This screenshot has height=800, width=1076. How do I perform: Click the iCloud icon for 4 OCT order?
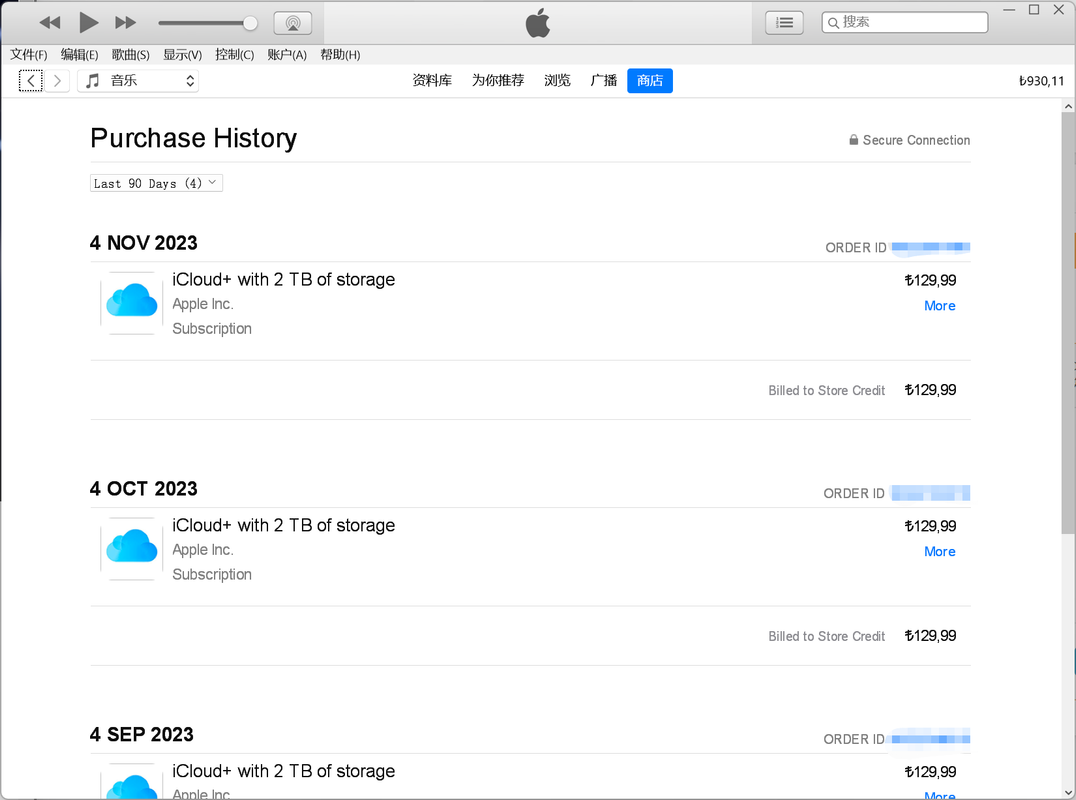(x=132, y=548)
